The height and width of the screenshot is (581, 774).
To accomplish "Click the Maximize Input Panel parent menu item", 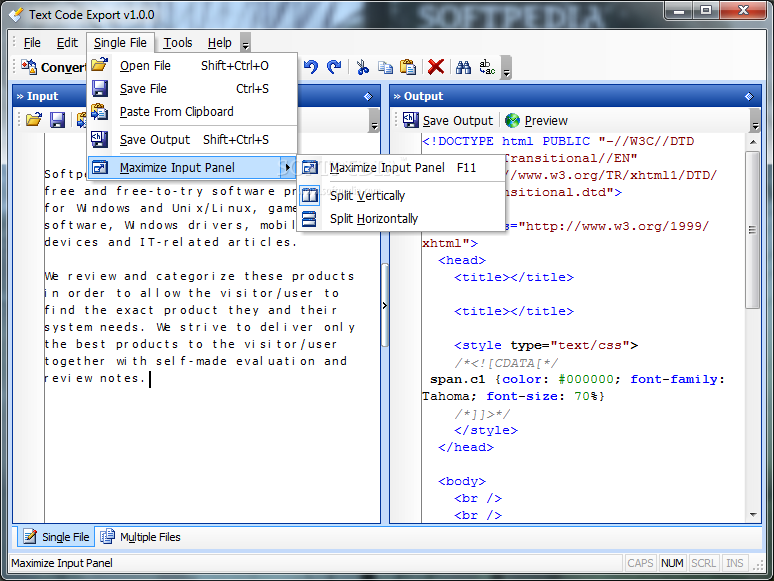I will (x=193, y=168).
